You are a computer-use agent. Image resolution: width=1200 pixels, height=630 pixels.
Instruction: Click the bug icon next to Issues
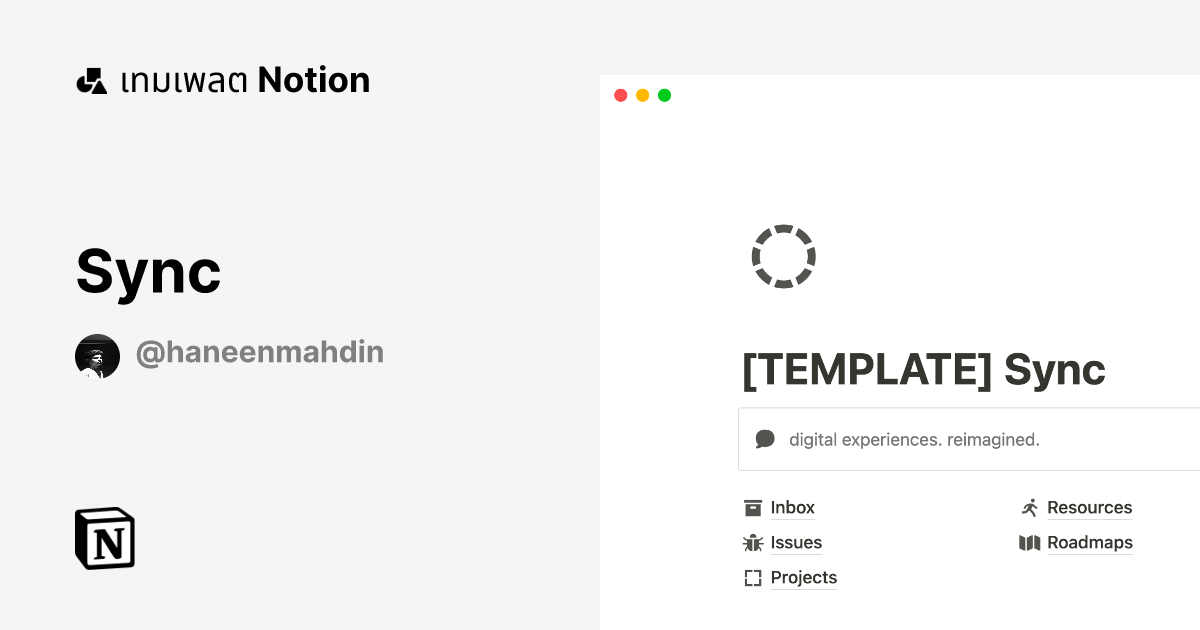(752, 542)
